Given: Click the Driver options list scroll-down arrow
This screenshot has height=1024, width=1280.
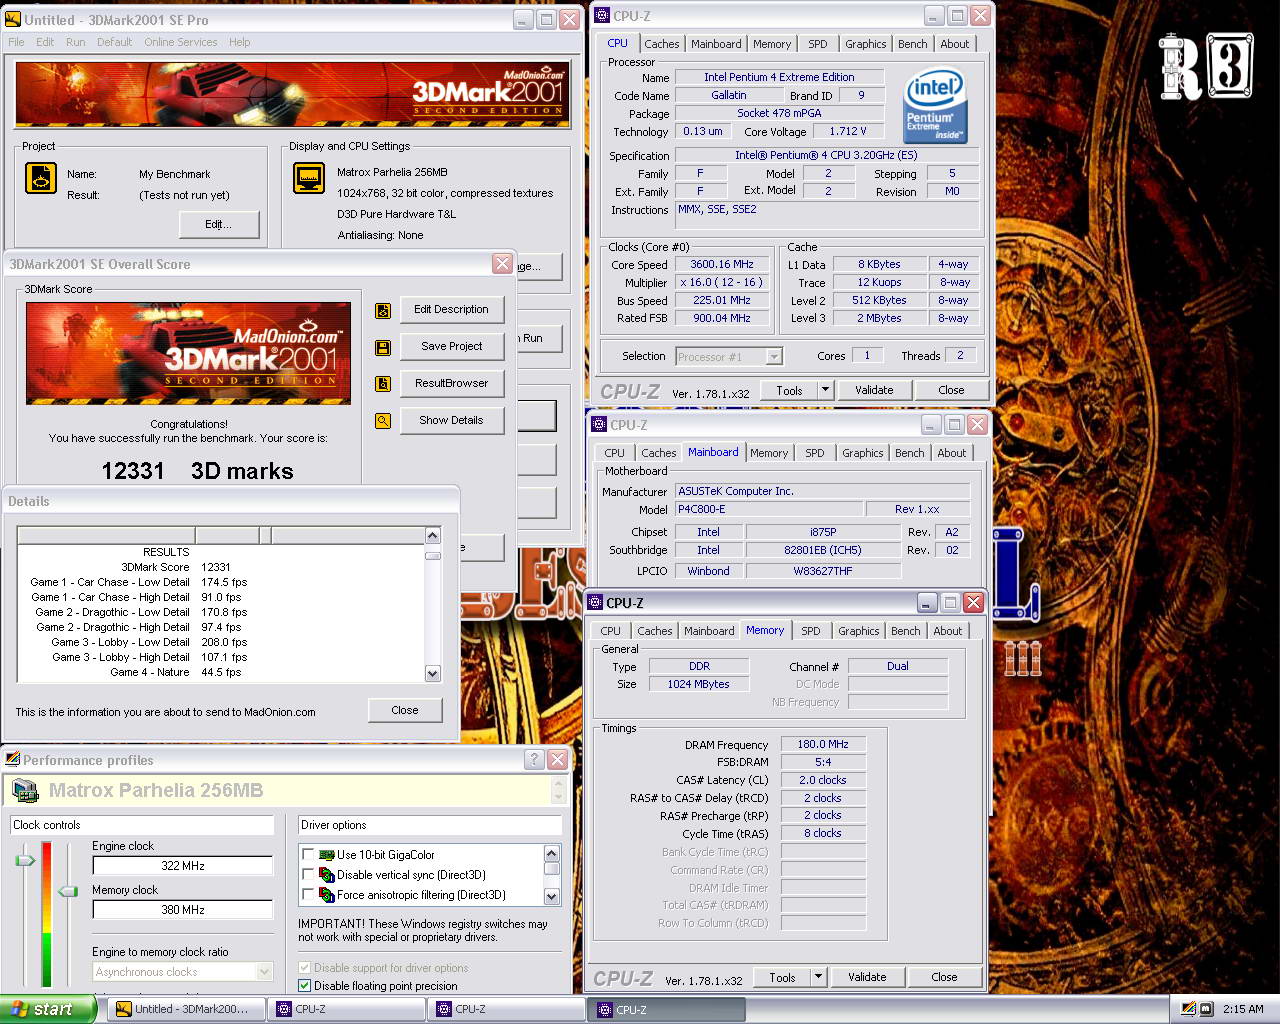Looking at the screenshot, I should tap(551, 896).
